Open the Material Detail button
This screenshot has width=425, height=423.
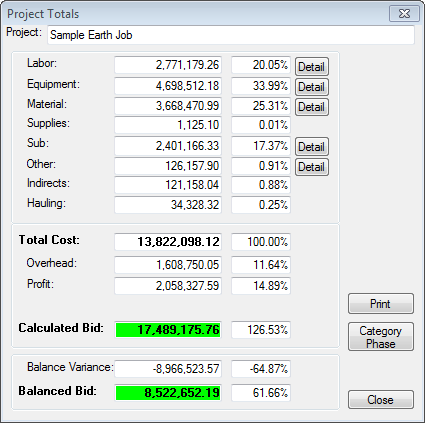pos(312,107)
